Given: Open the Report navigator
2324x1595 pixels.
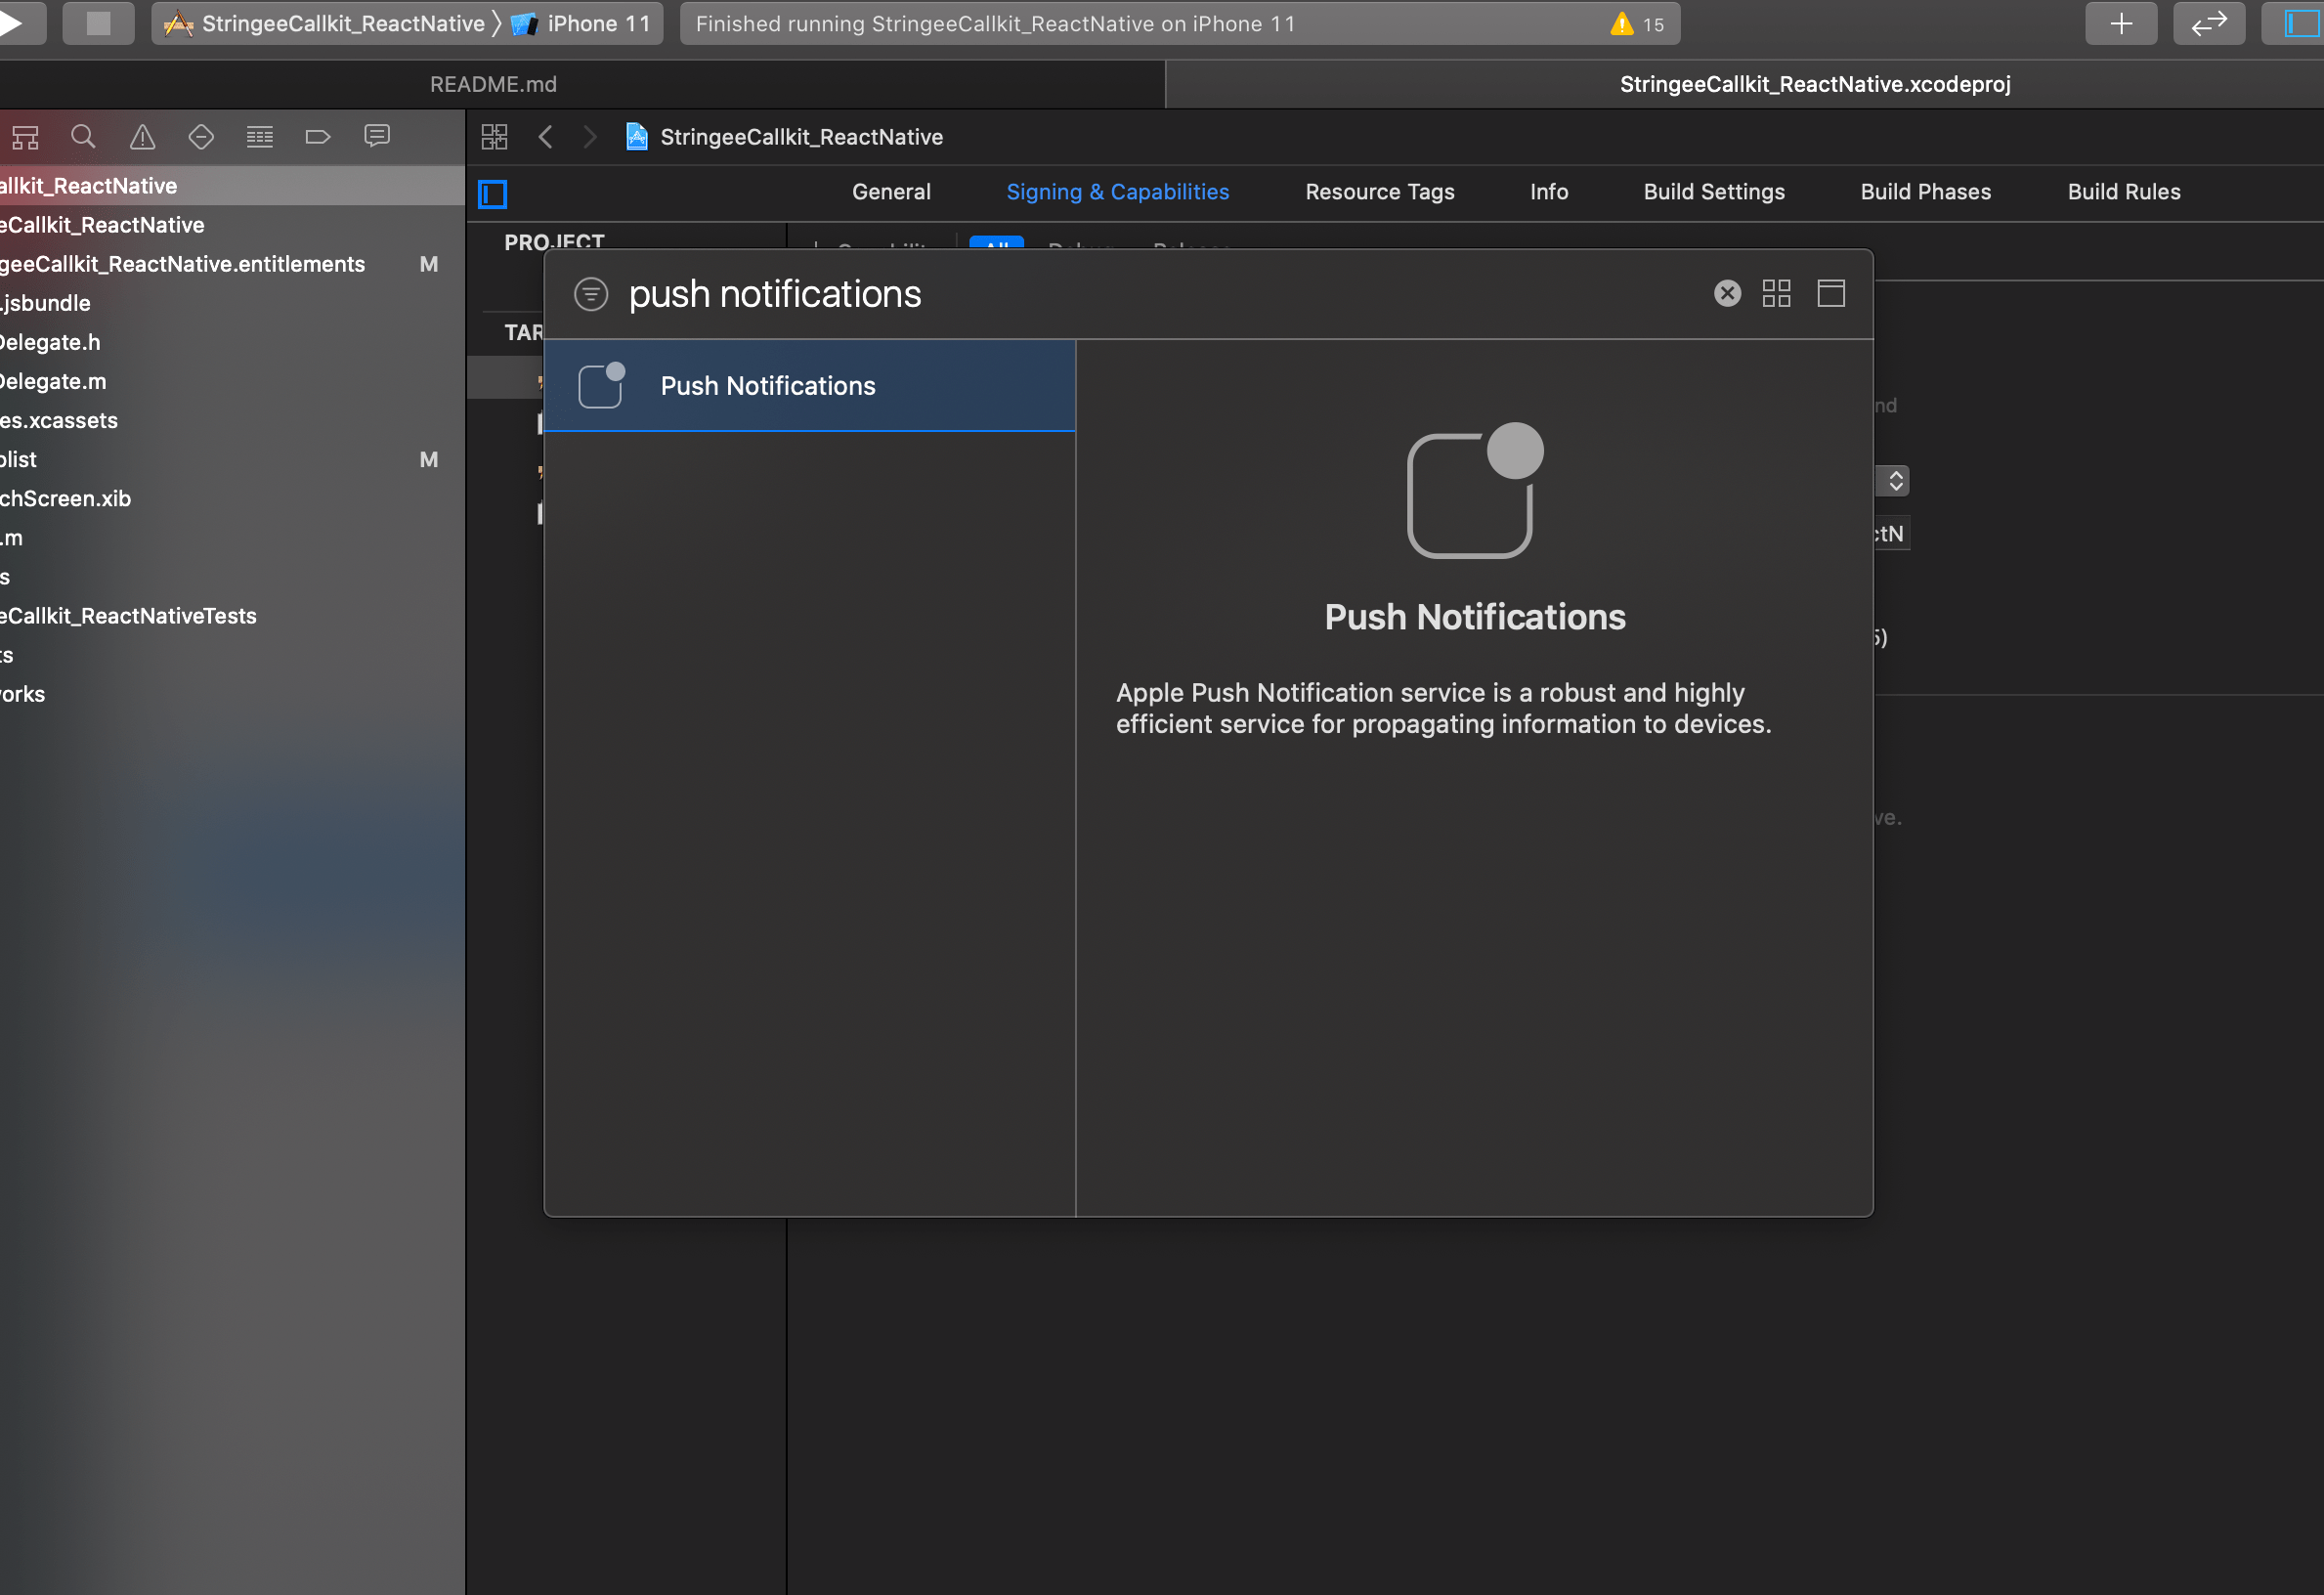Looking at the screenshot, I should (x=377, y=137).
